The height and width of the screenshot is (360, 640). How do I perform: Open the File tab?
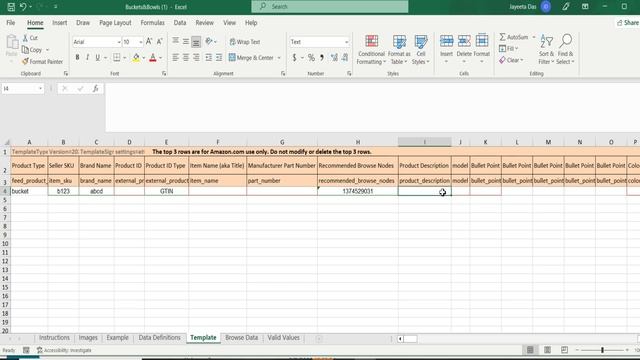(x=11, y=23)
